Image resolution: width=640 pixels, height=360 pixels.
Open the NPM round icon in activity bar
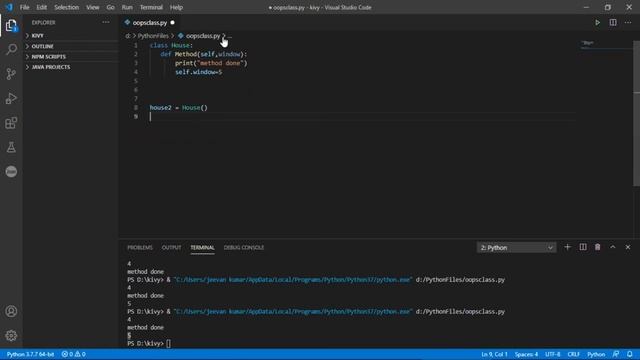11,171
